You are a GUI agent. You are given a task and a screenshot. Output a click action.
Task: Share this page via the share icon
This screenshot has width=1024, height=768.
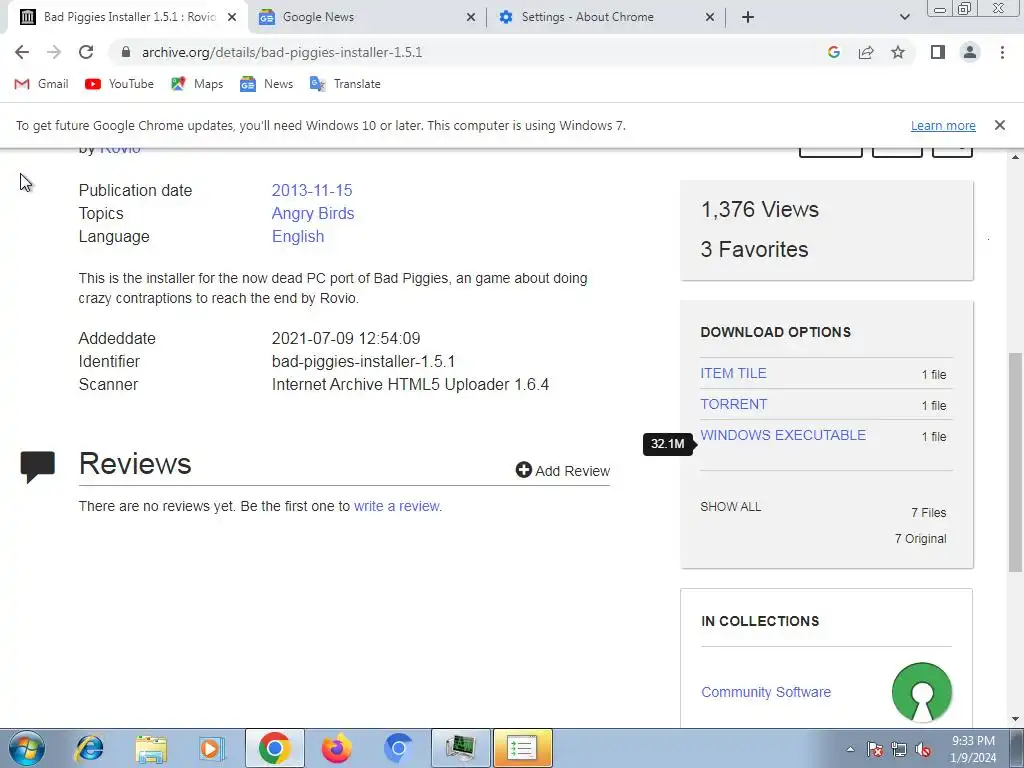866,52
